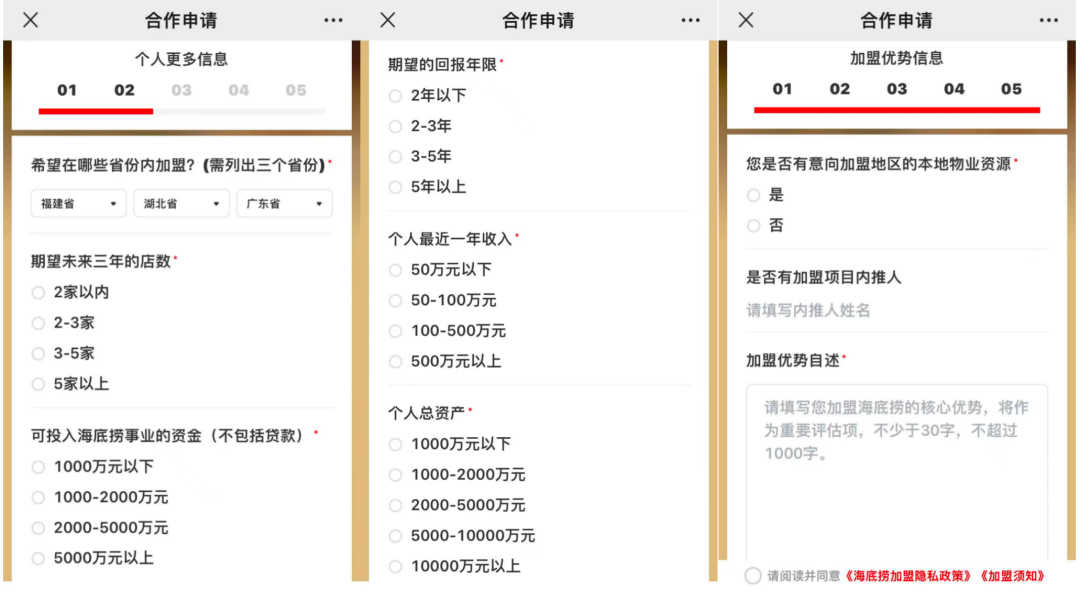
Task: Check the 请阅读并同意 agreement circle
Action: point(753,576)
